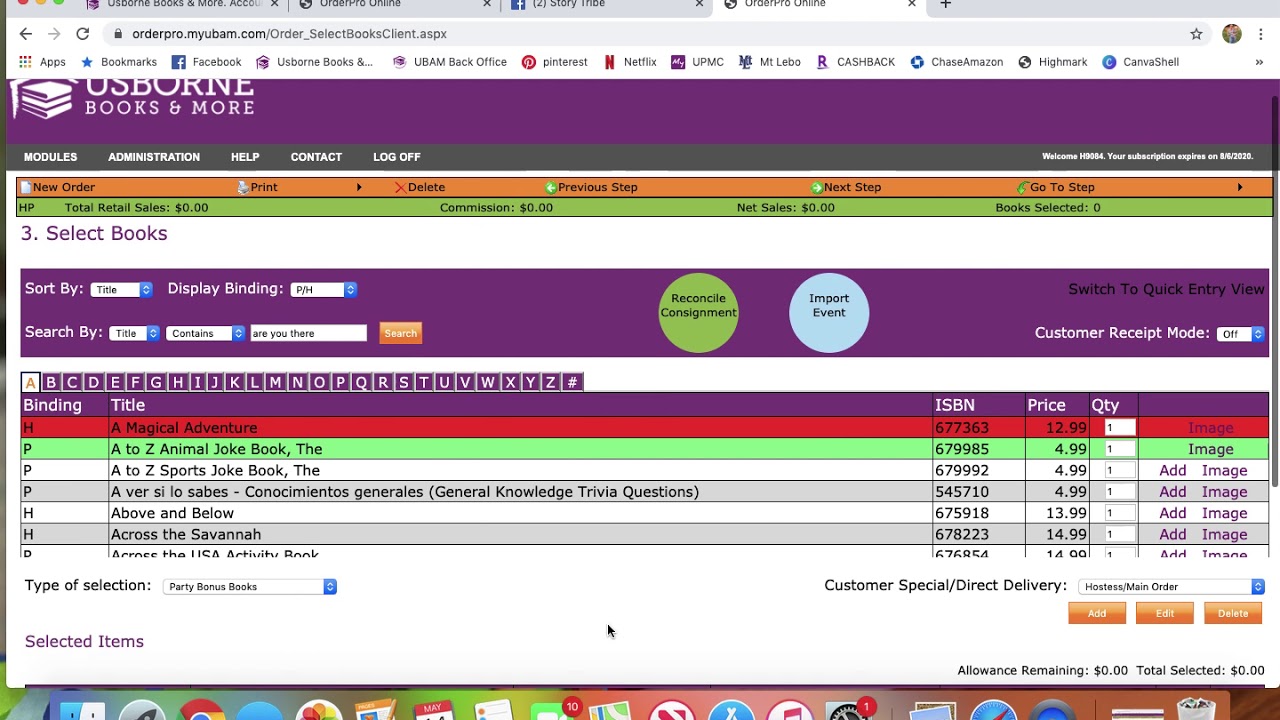The height and width of the screenshot is (720, 1280).
Task: Open the Sort By dropdown
Action: pyautogui.click(x=121, y=290)
